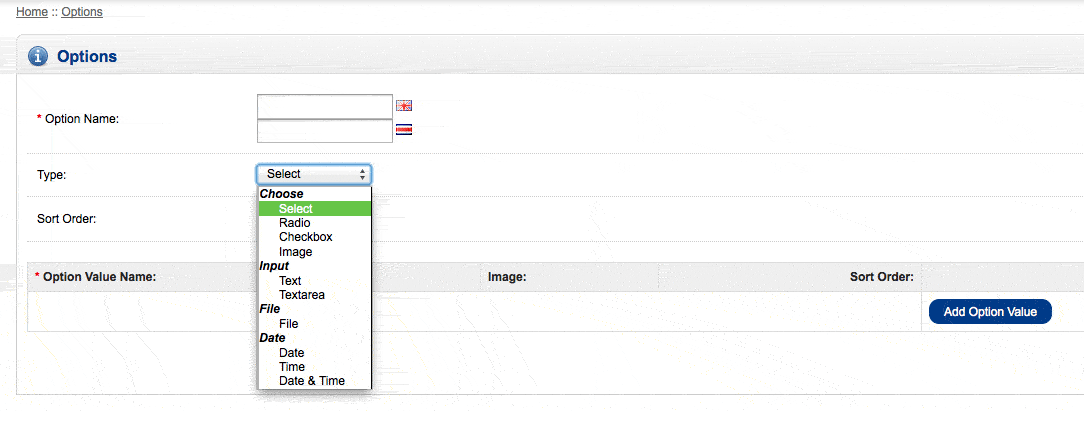Choose File option under File group
The height and width of the screenshot is (430, 1084).
point(288,324)
